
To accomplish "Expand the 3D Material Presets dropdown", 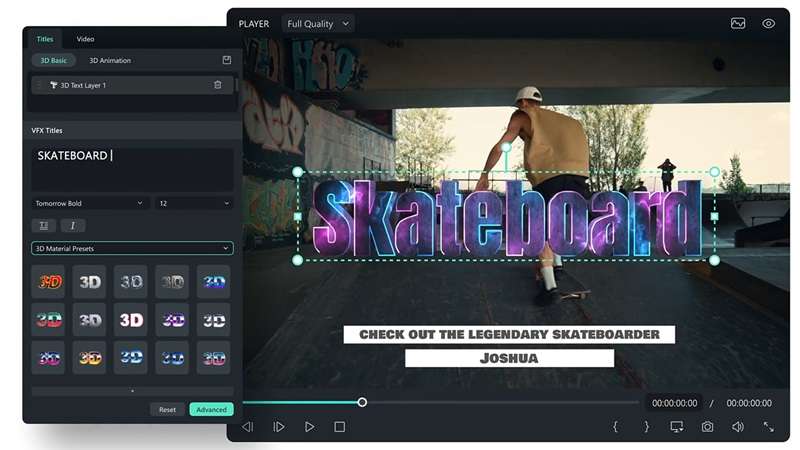I will click(133, 248).
